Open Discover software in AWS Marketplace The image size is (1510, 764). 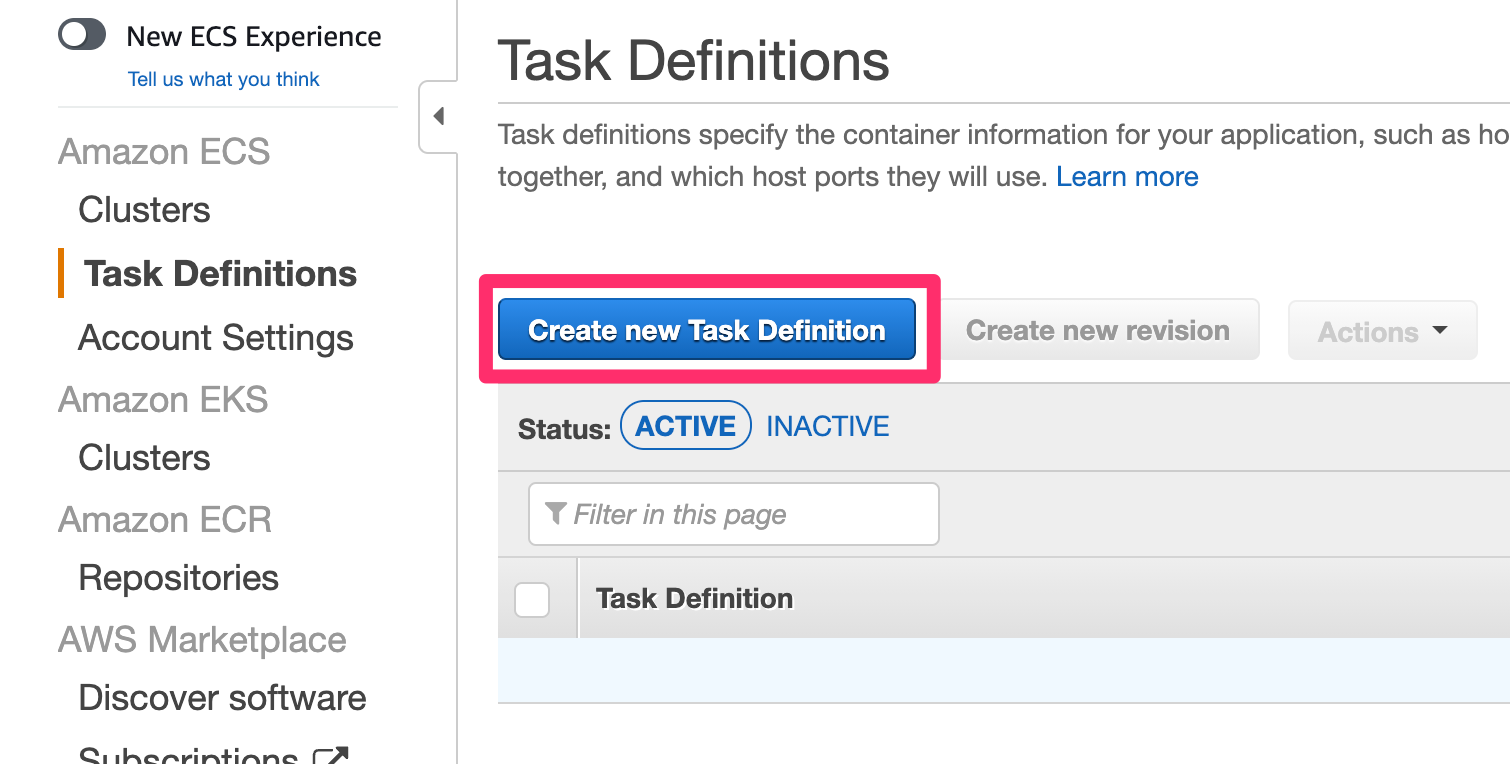(x=221, y=697)
